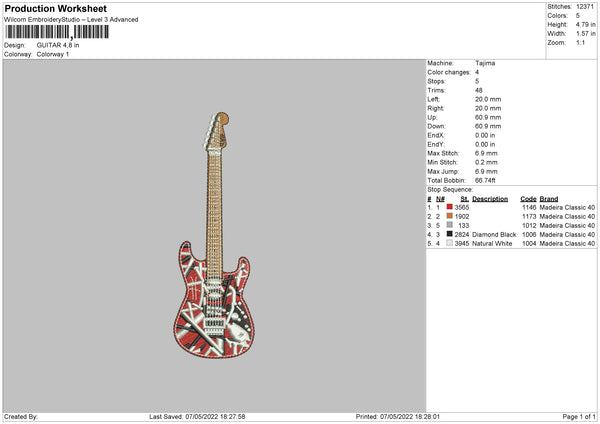The image size is (600, 424).
Task: Click thread code 1012
Action: pos(529,225)
